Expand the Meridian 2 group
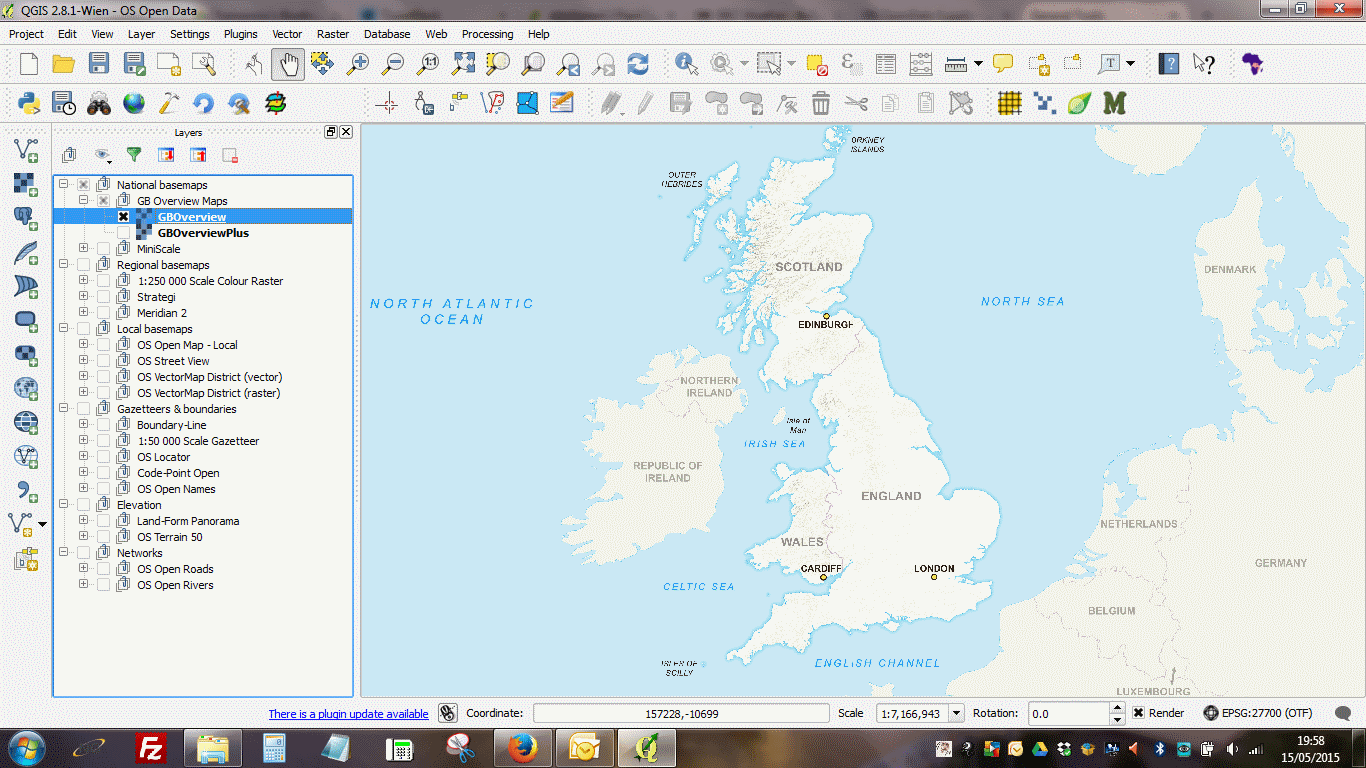 coord(84,313)
